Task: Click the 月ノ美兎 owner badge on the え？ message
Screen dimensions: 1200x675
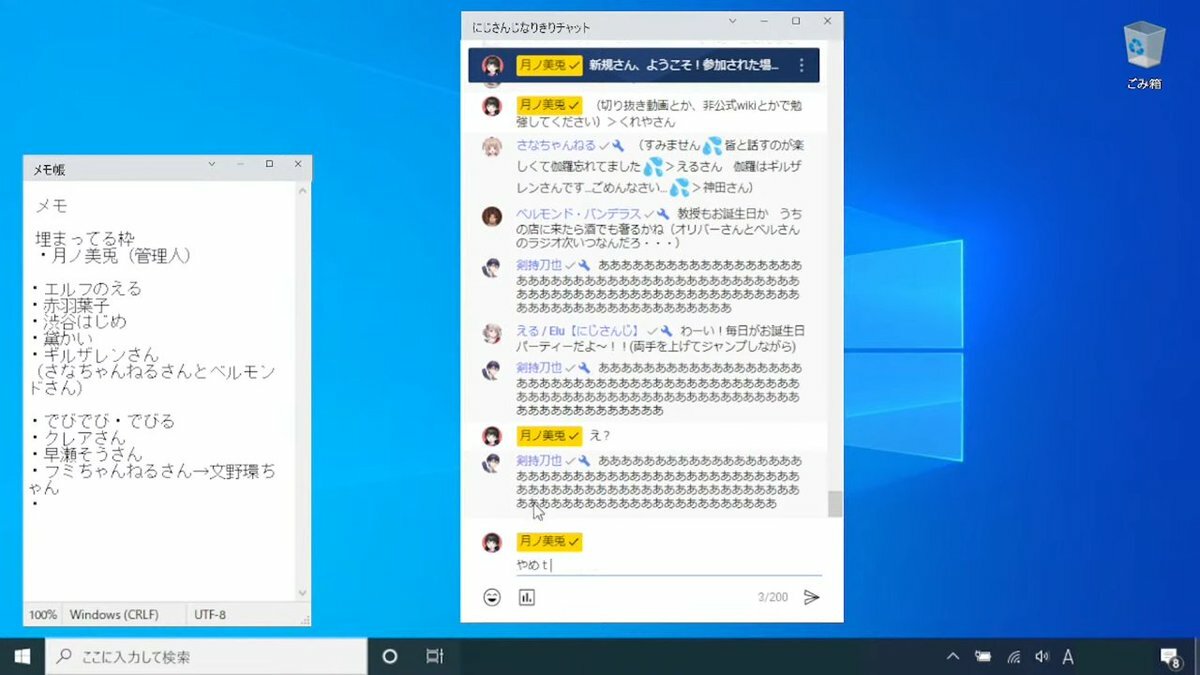Action: (549, 436)
